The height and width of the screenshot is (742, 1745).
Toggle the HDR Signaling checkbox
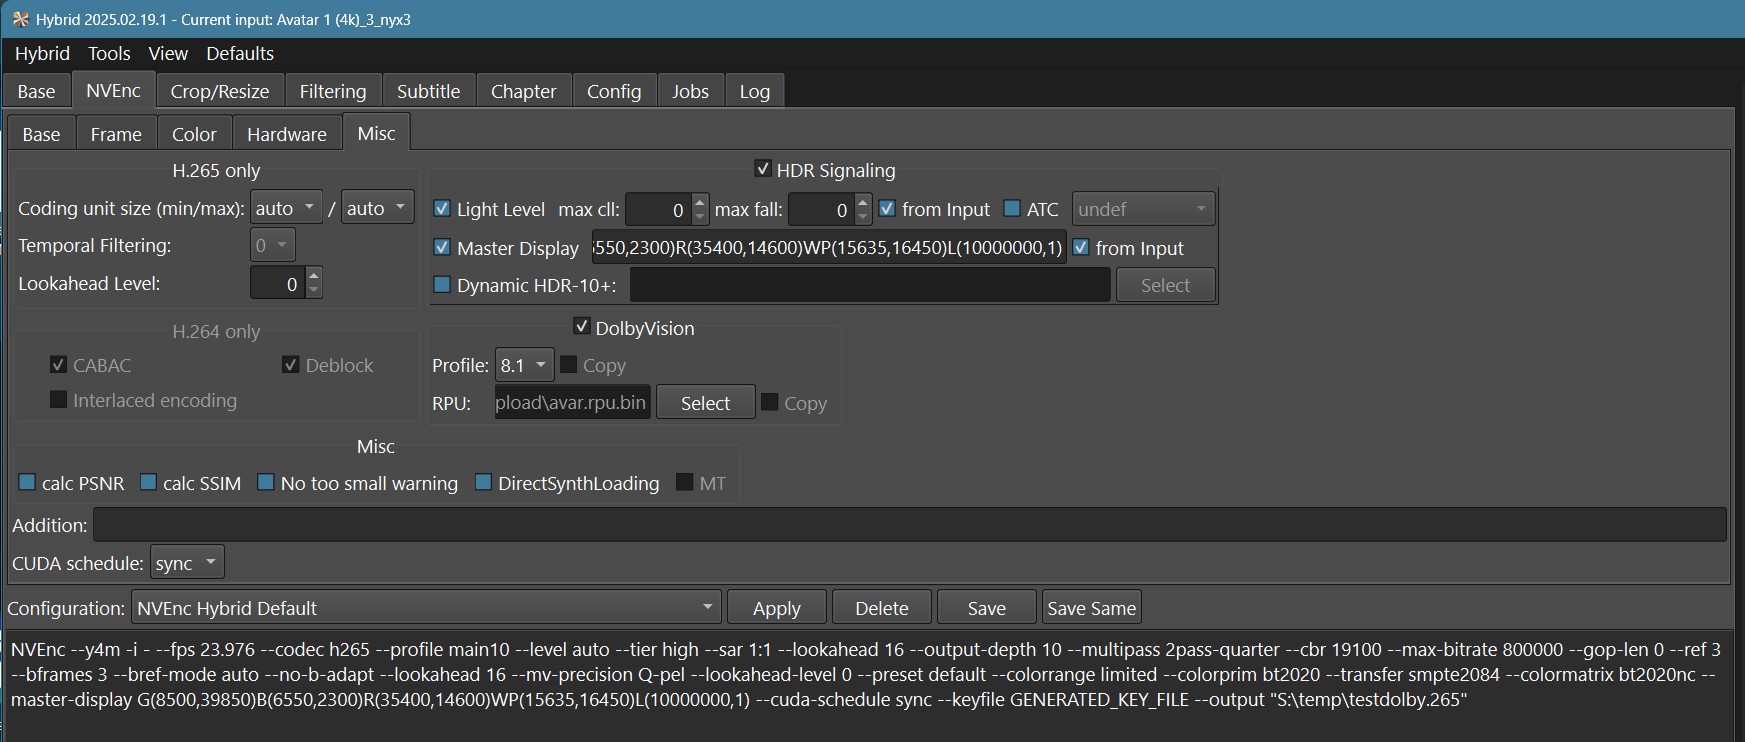tap(763, 169)
